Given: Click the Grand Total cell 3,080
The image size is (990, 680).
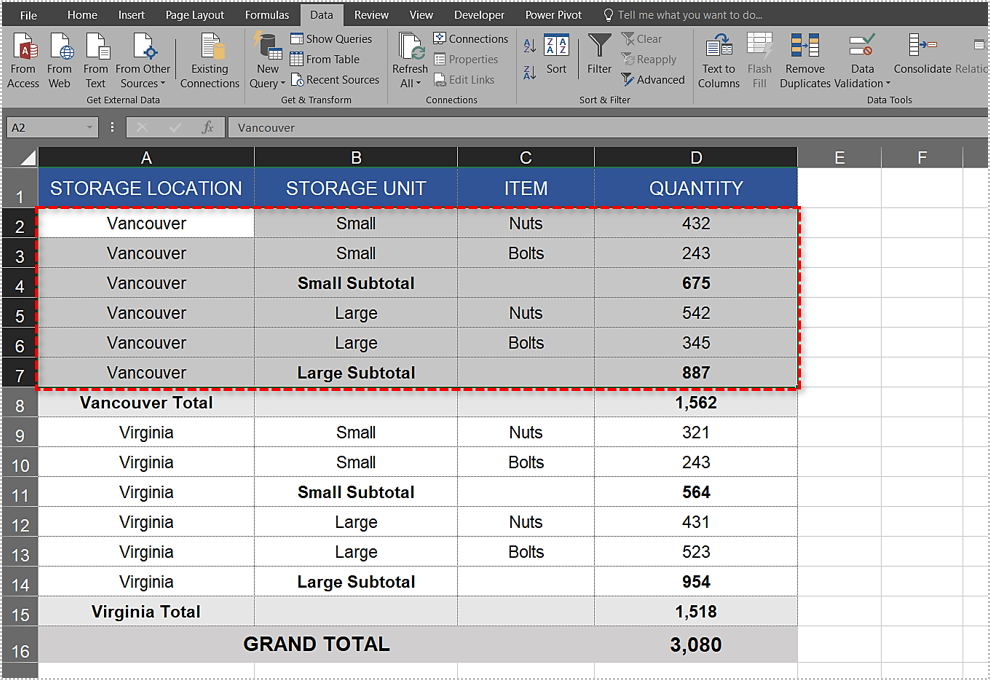Looking at the screenshot, I should 696,645.
